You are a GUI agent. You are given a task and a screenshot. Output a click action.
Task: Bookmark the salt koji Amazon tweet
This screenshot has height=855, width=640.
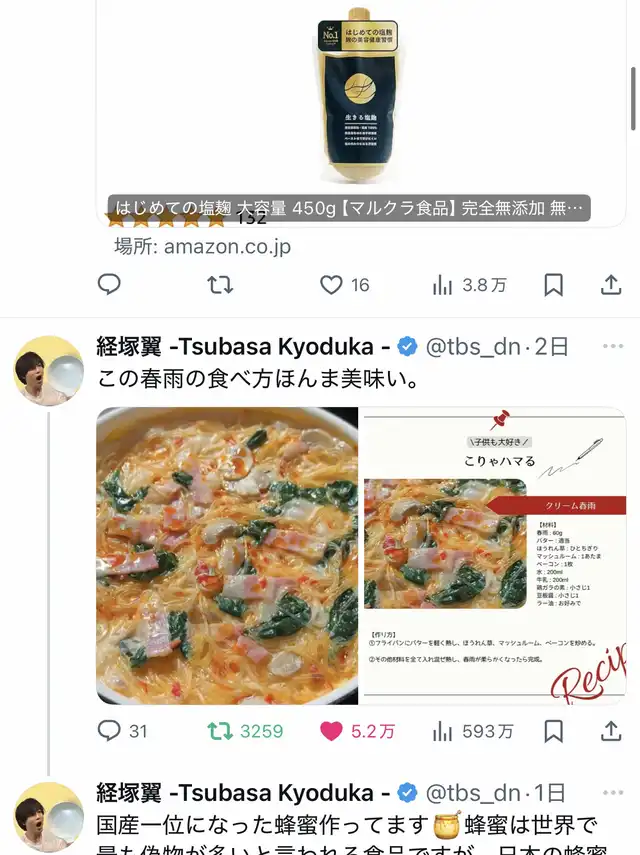(553, 285)
